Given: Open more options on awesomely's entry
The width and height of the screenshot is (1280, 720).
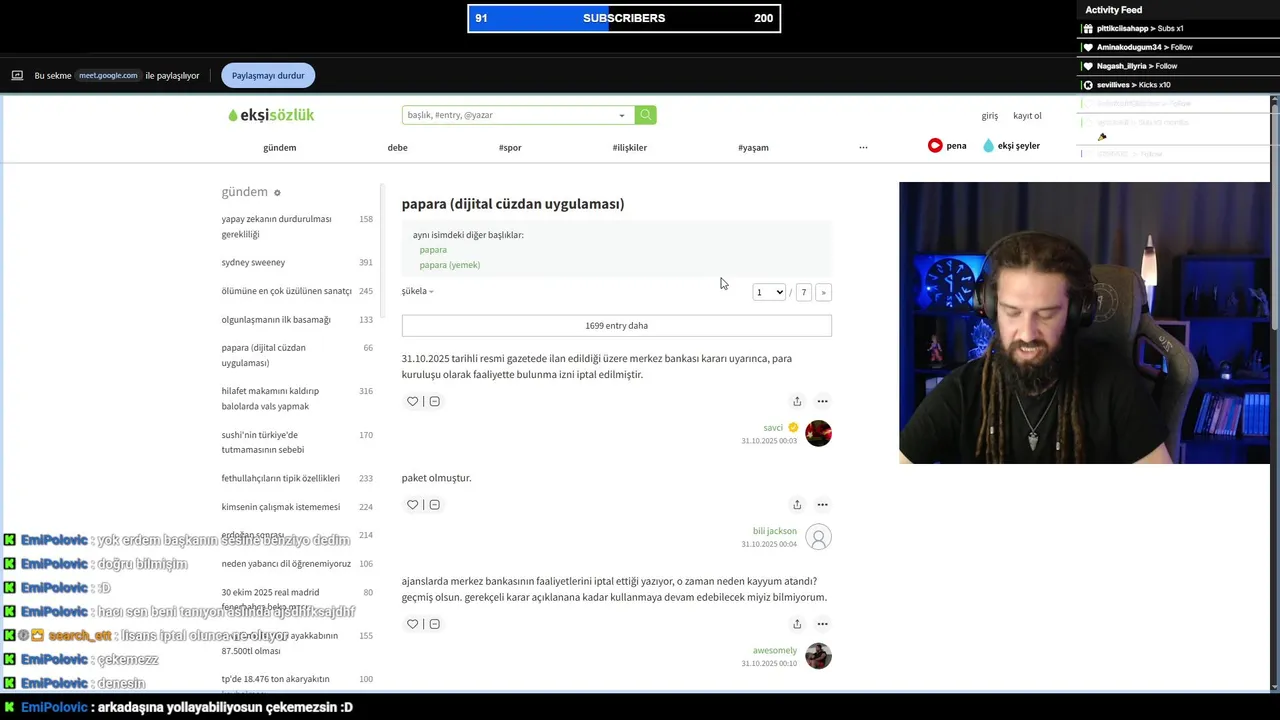Looking at the screenshot, I should coord(822,624).
